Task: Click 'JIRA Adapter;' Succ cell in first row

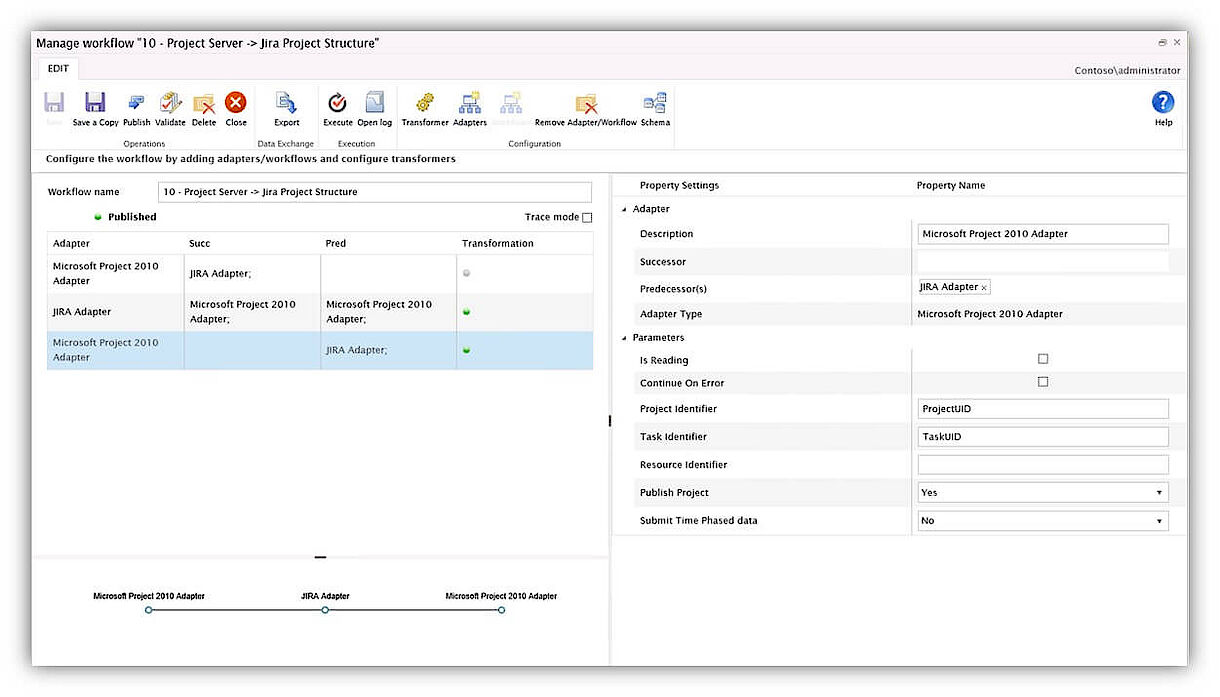Action: (252, 273)
